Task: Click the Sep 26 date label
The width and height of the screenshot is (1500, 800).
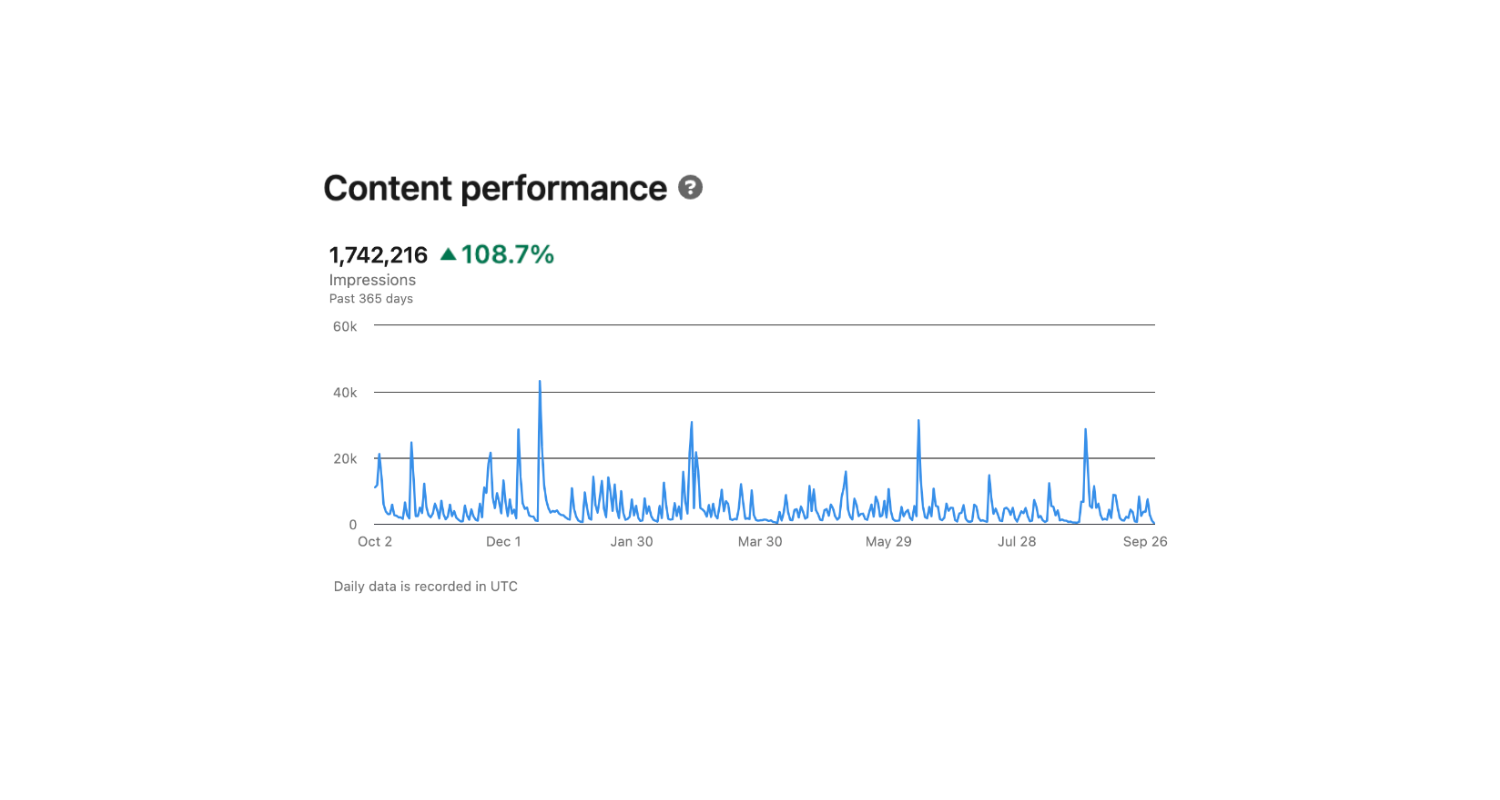Action: pyautogui.click(x=1145, y=542)
